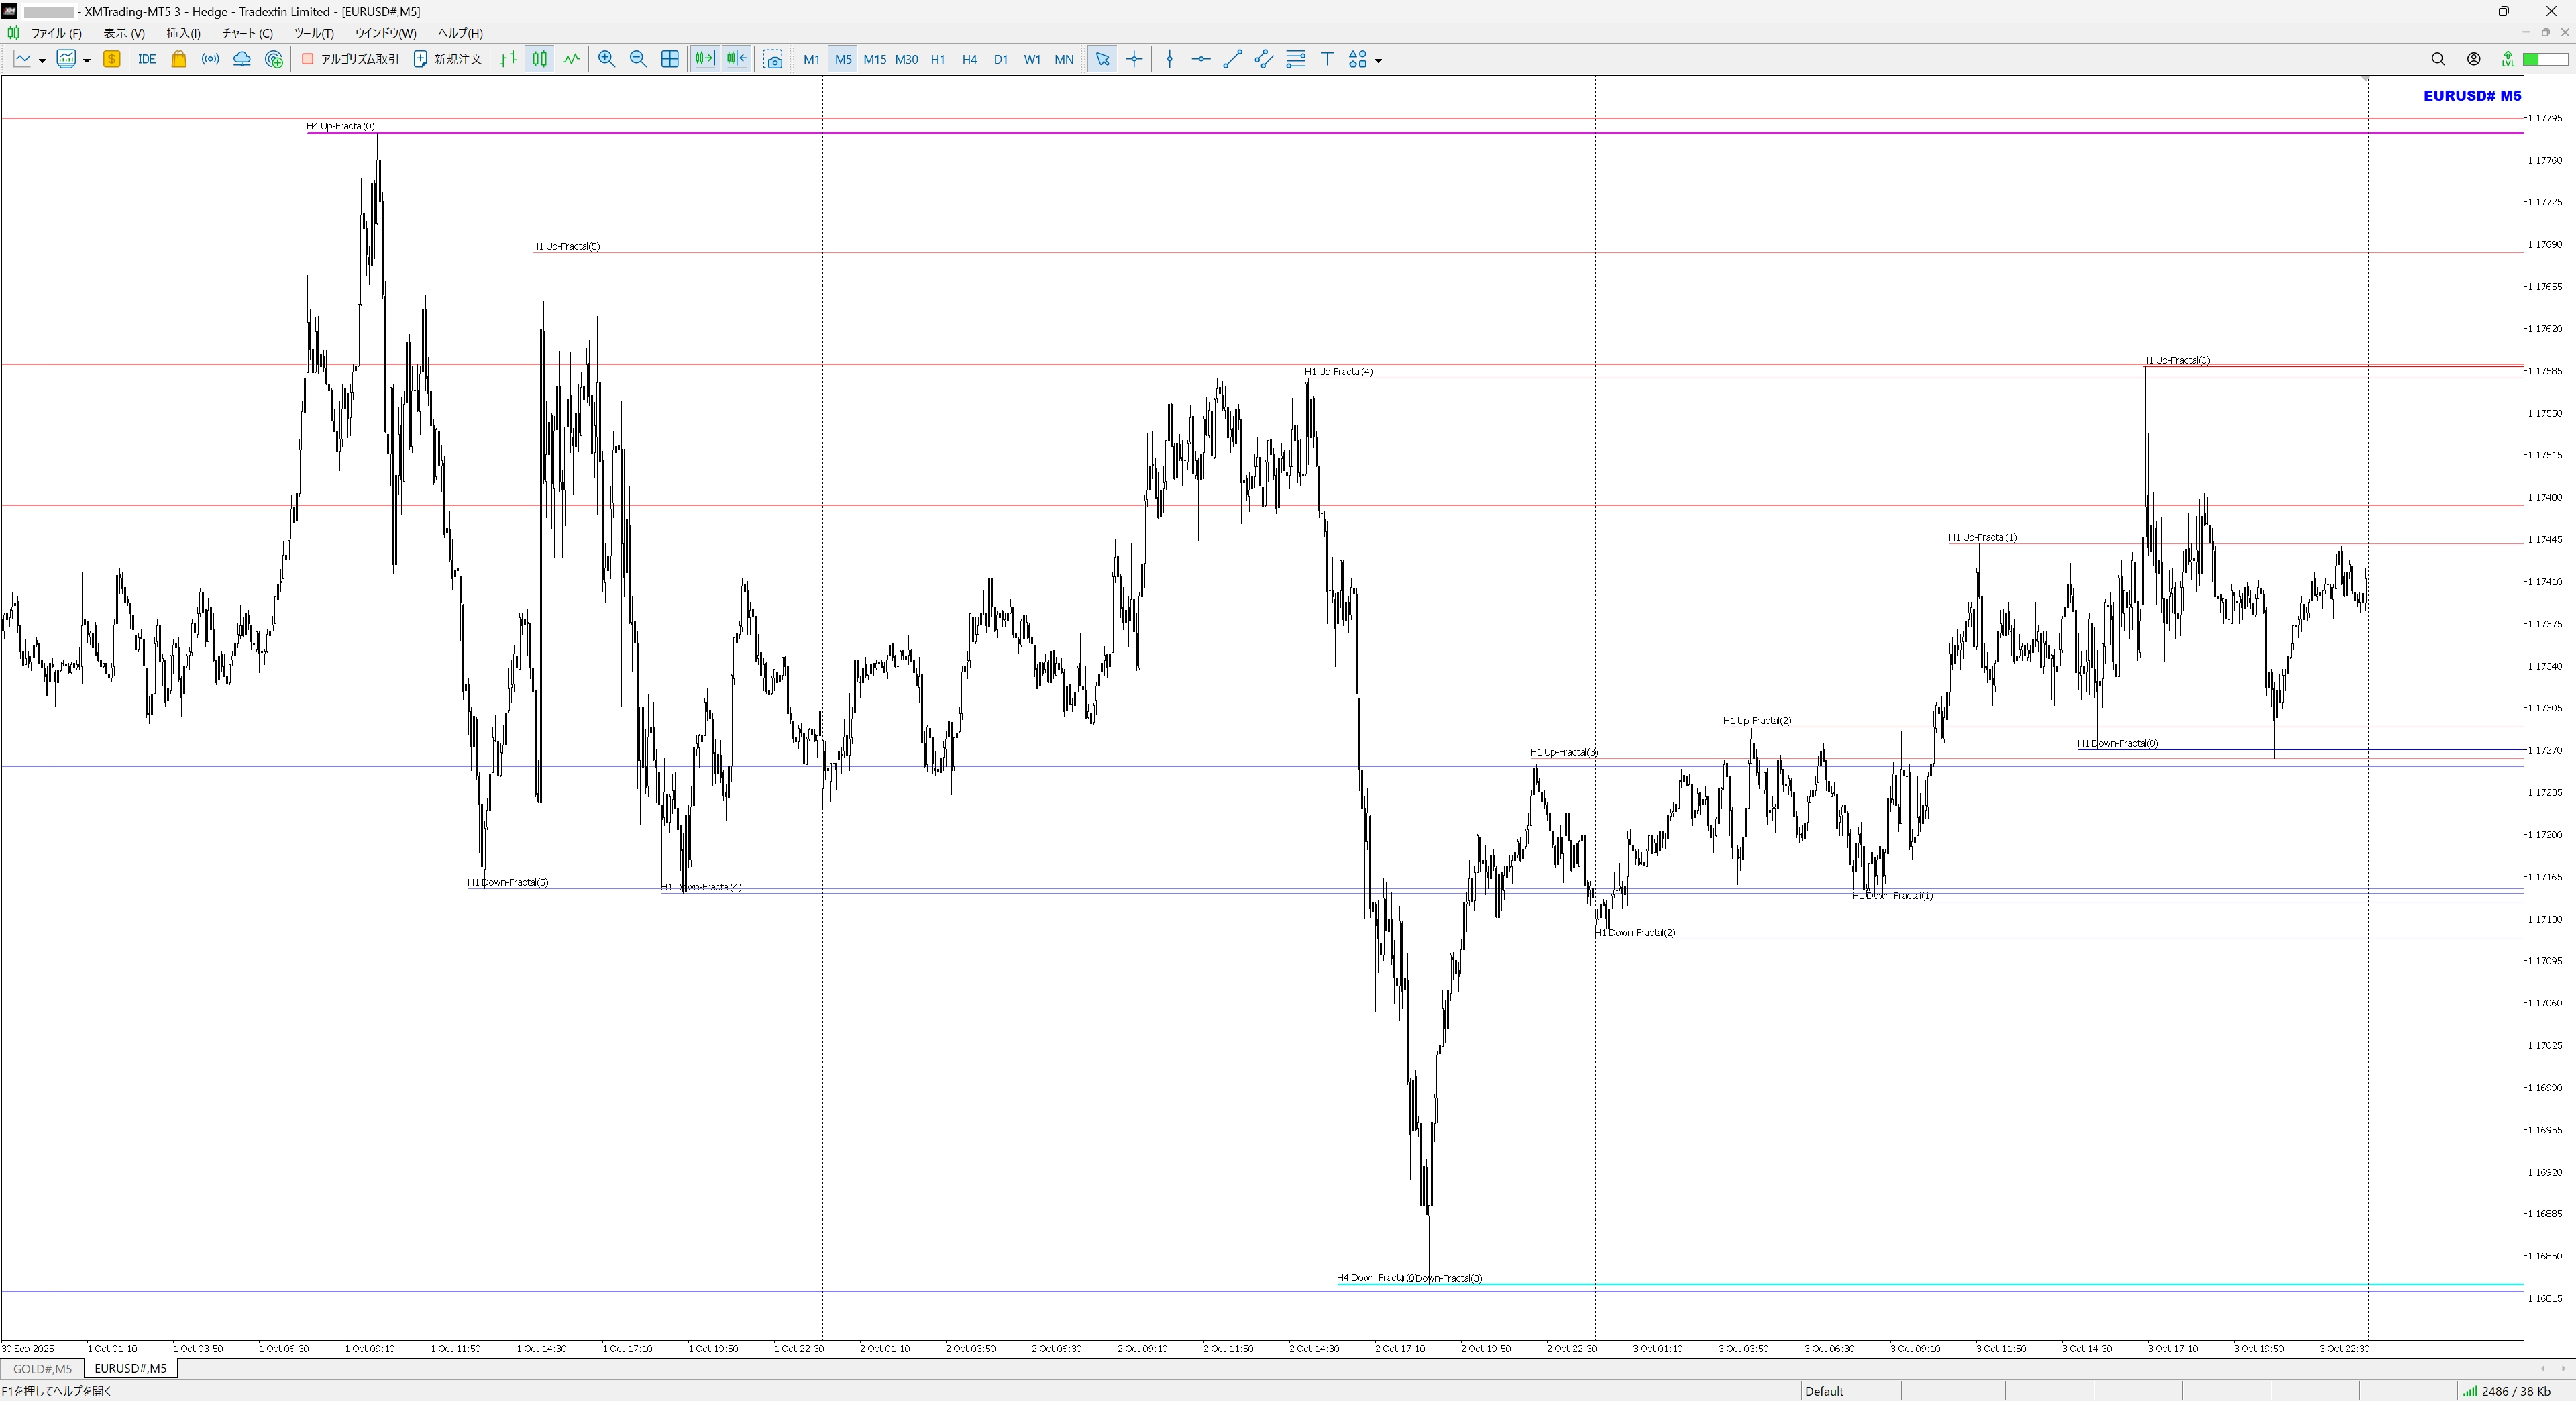
Task: Select the text label tool
Action: [x=1327, y=59]
